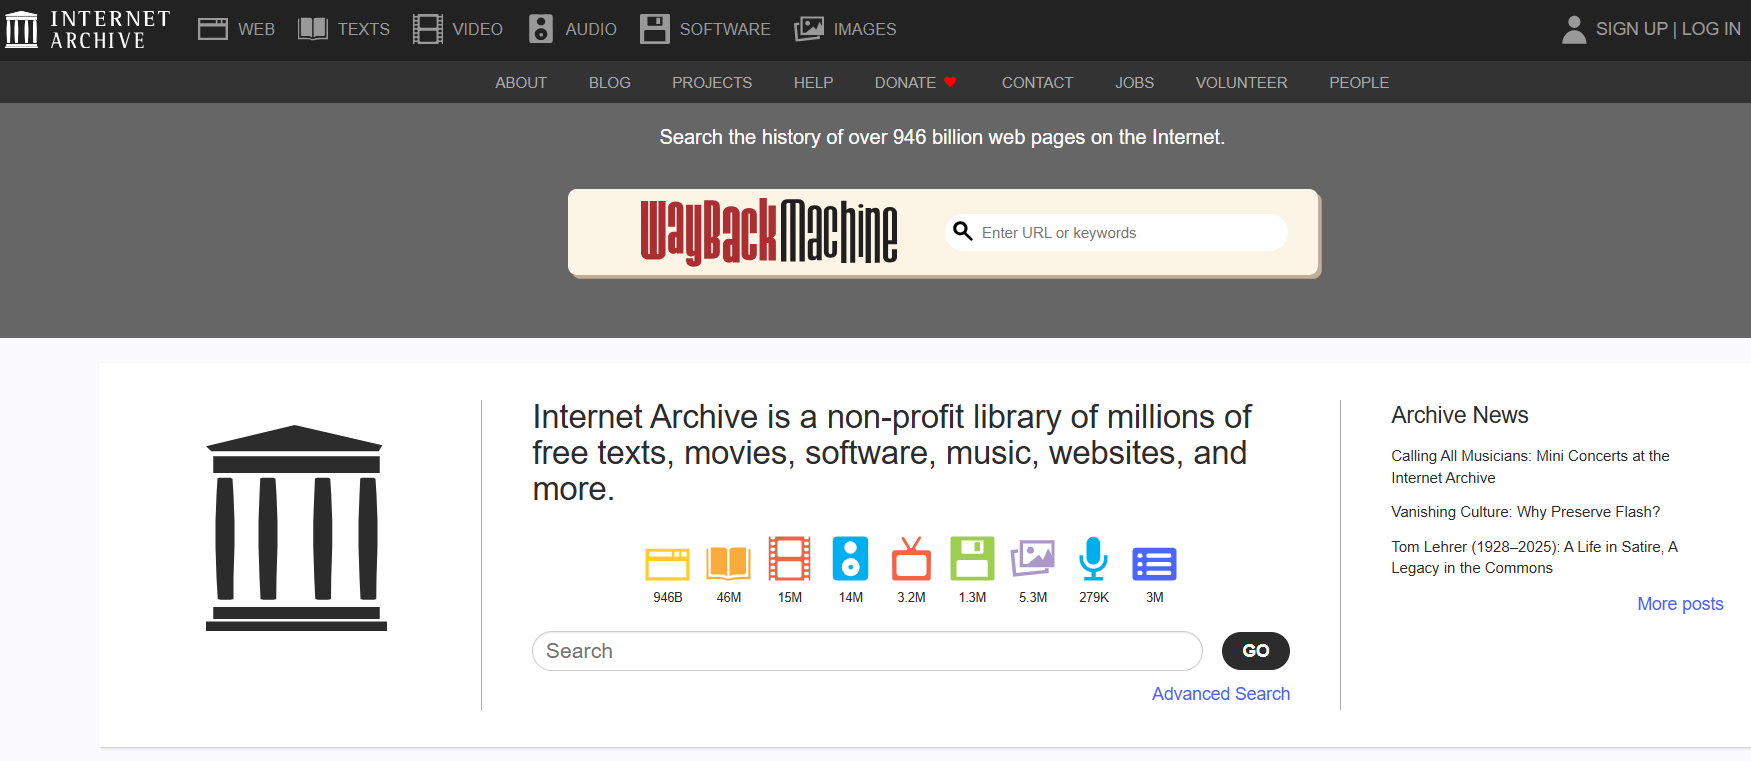Click the user avatar icon
This screenshot has width=1751, height=761.
click(x=1574, y=29)
